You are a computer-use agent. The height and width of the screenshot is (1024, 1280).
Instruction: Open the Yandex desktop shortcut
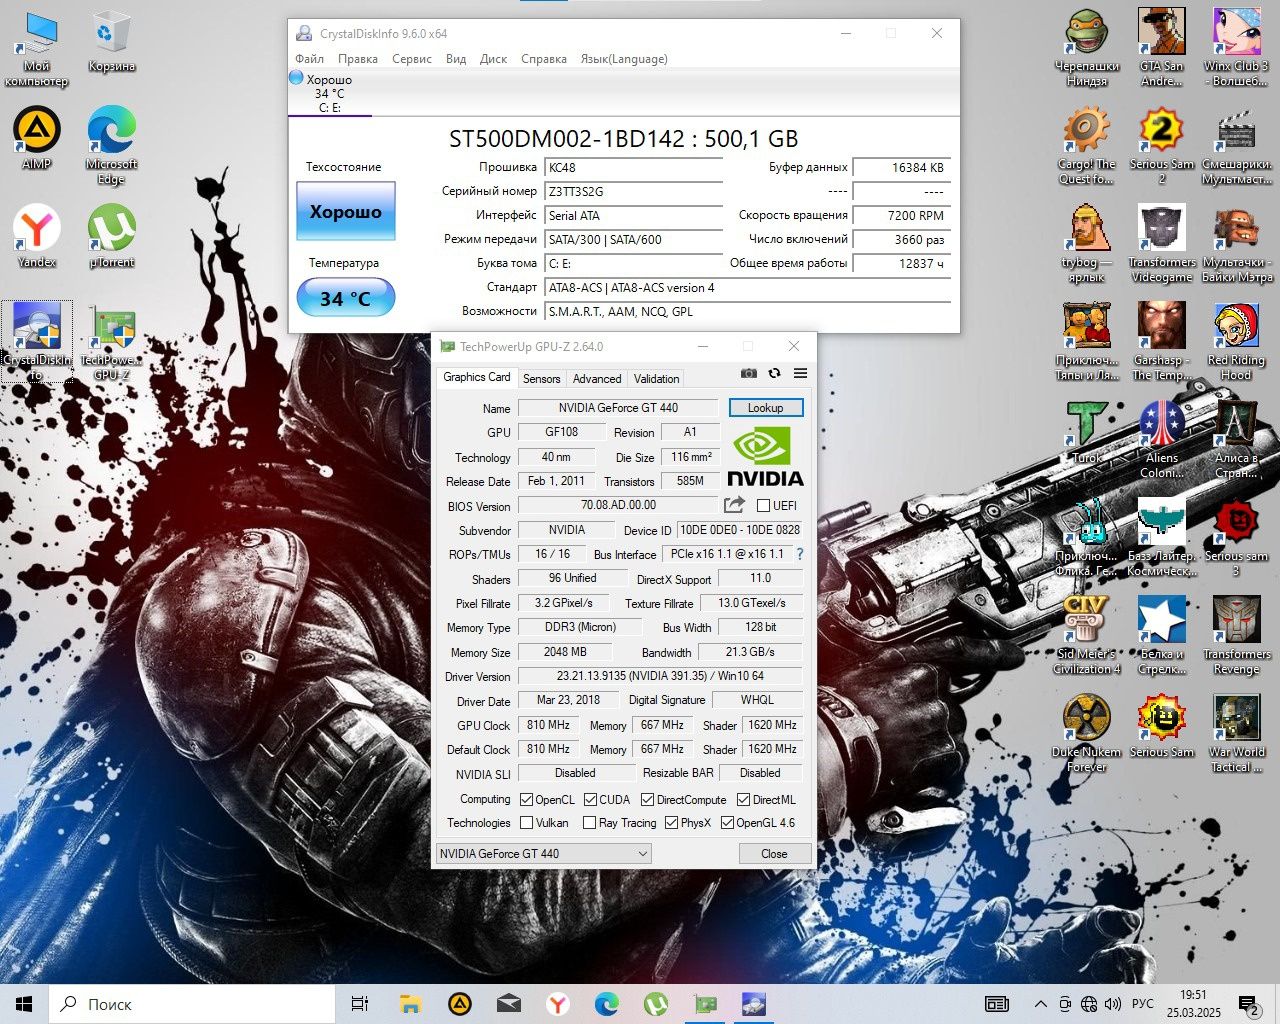click(x=37, y=237)
